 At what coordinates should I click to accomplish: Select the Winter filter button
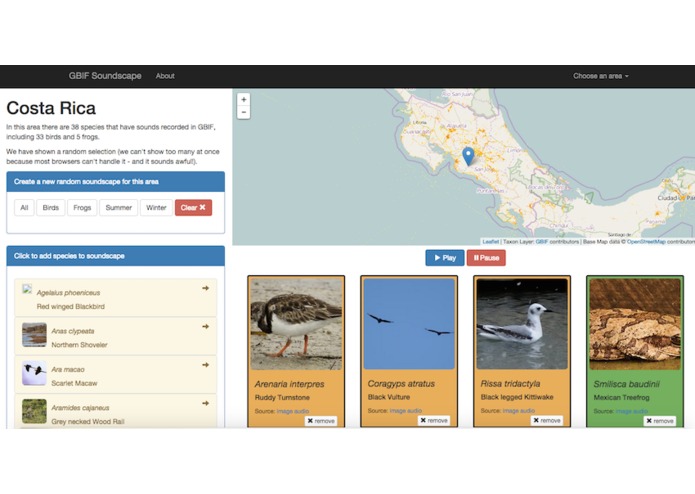pyautogui.click(x=156, y=208)
